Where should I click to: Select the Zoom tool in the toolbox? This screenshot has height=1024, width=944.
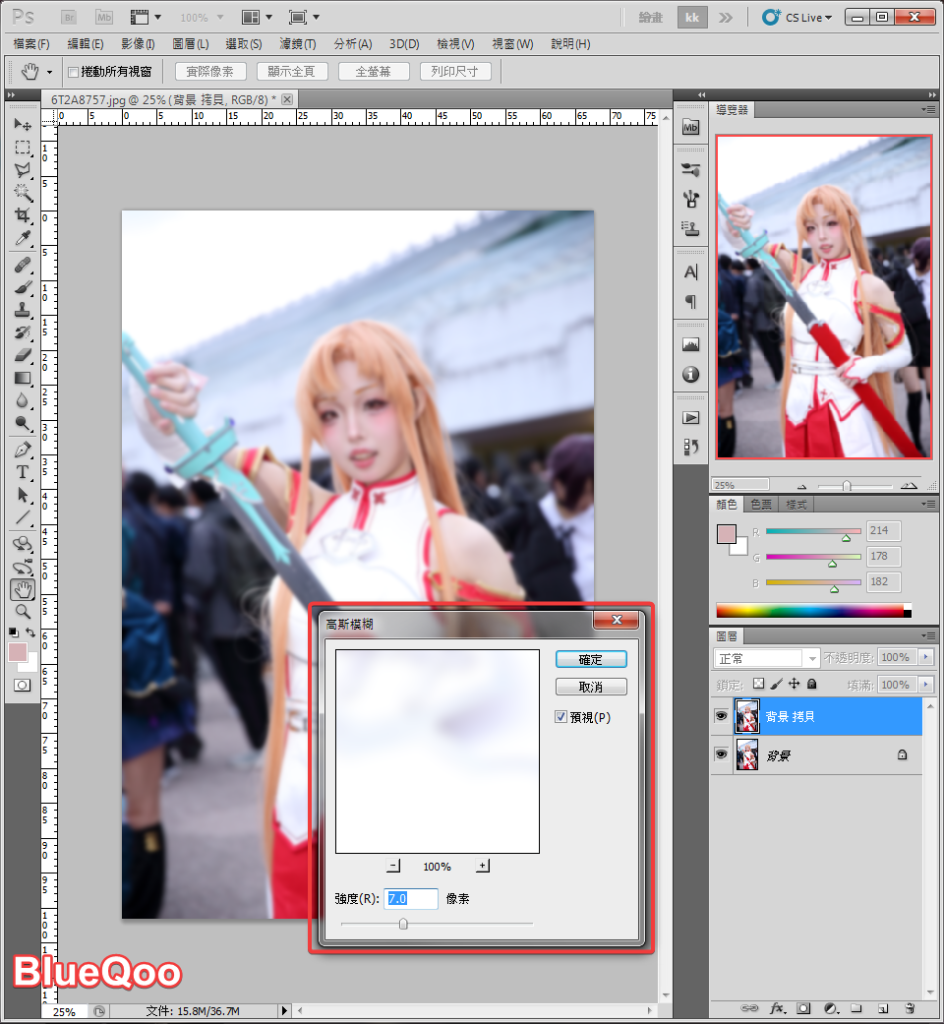coord(22,611)
